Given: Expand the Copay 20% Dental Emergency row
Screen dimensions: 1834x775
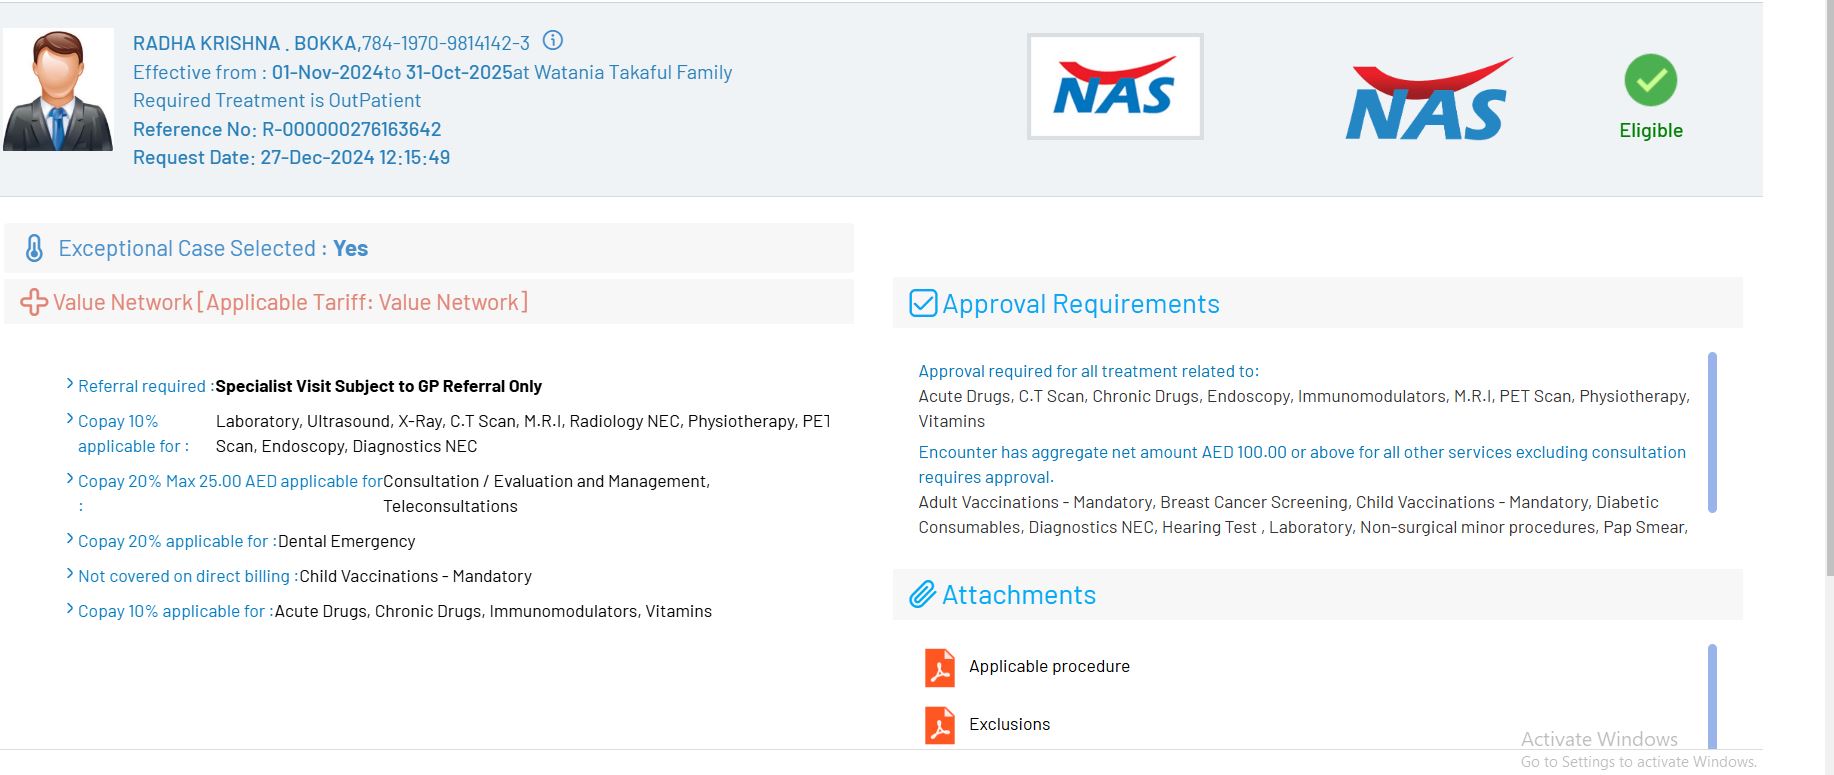Looking at the screenshot, I should (70, 539).
